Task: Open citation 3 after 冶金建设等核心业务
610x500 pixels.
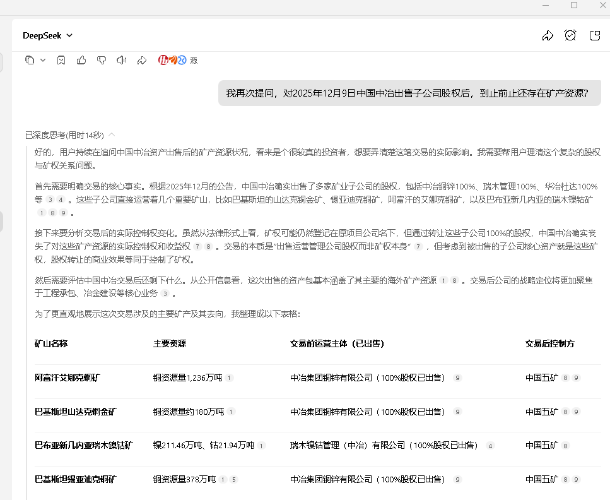Action: point(165,293)
